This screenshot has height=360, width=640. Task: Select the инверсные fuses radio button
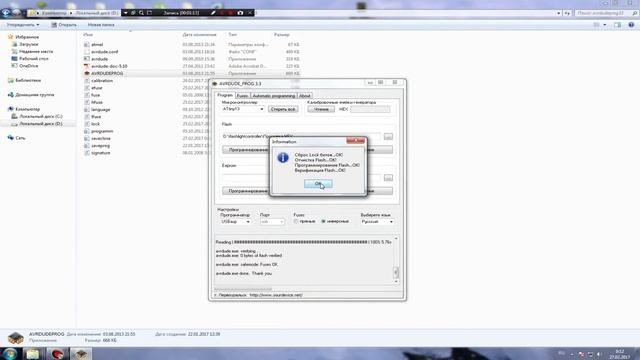[324, 221]
